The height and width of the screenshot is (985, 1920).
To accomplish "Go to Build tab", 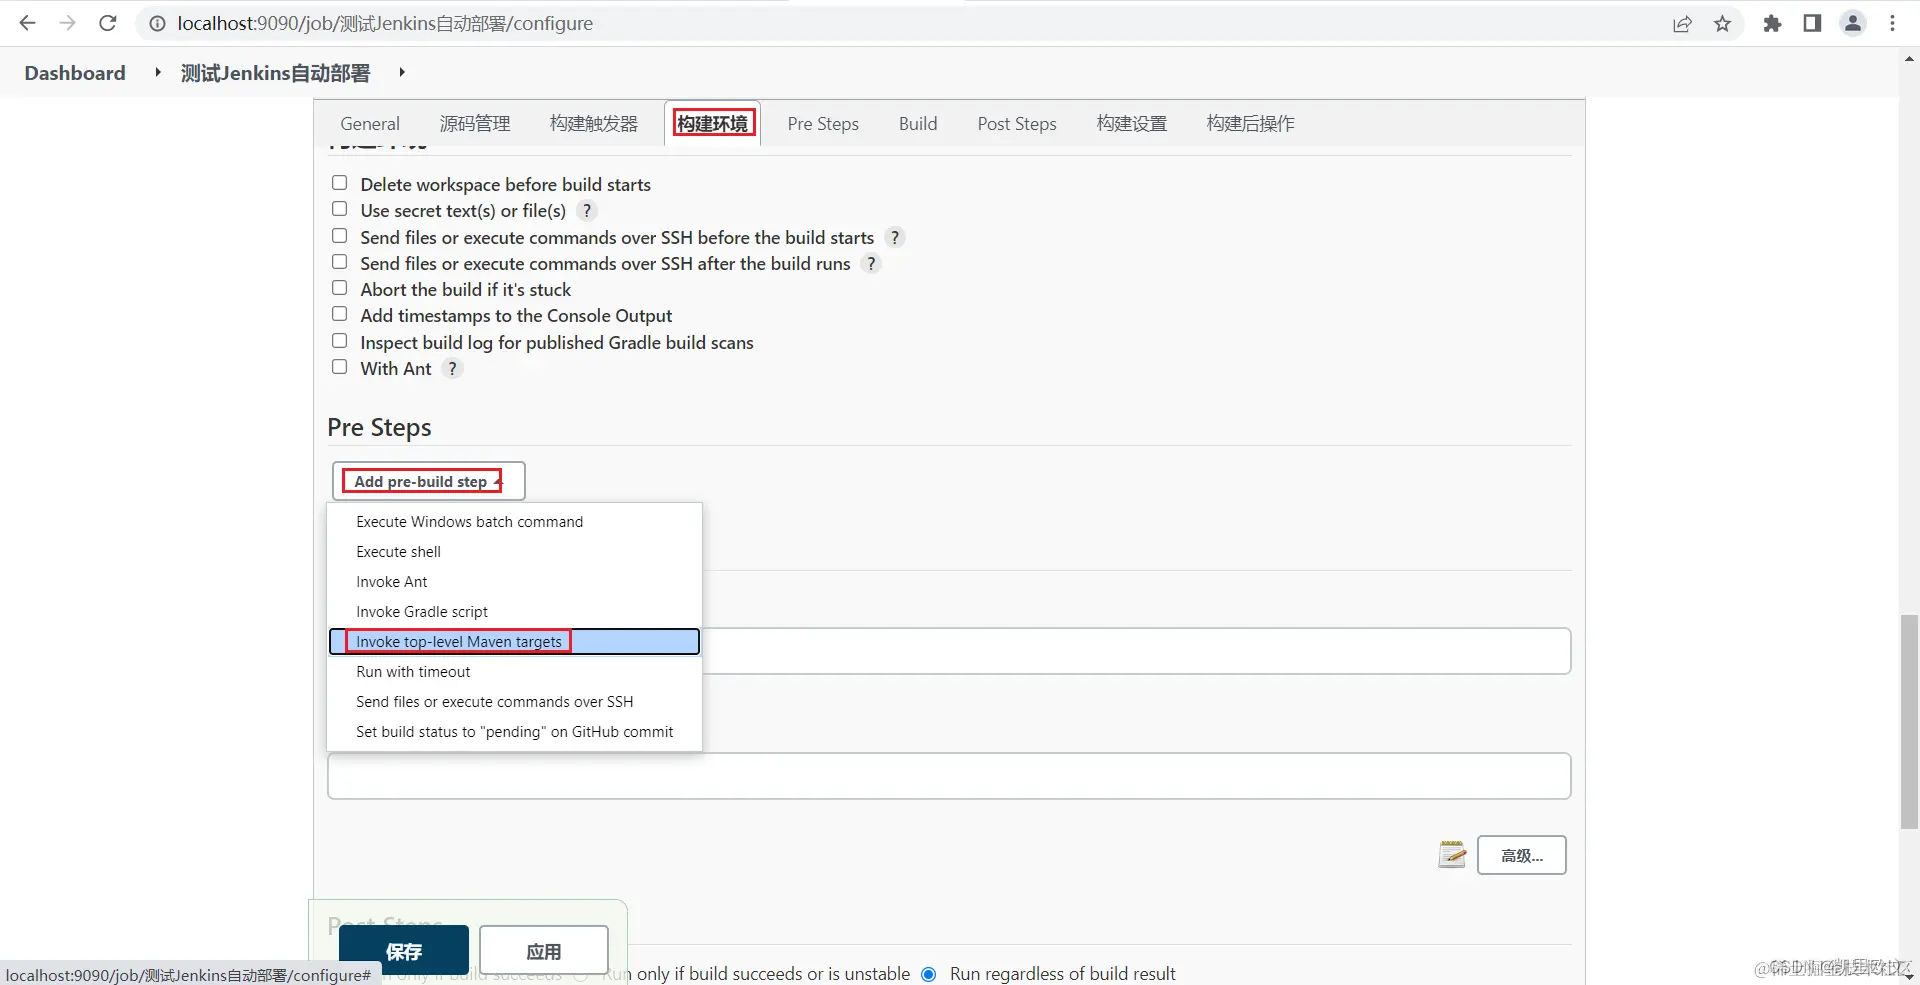I will tap(918, 124).
